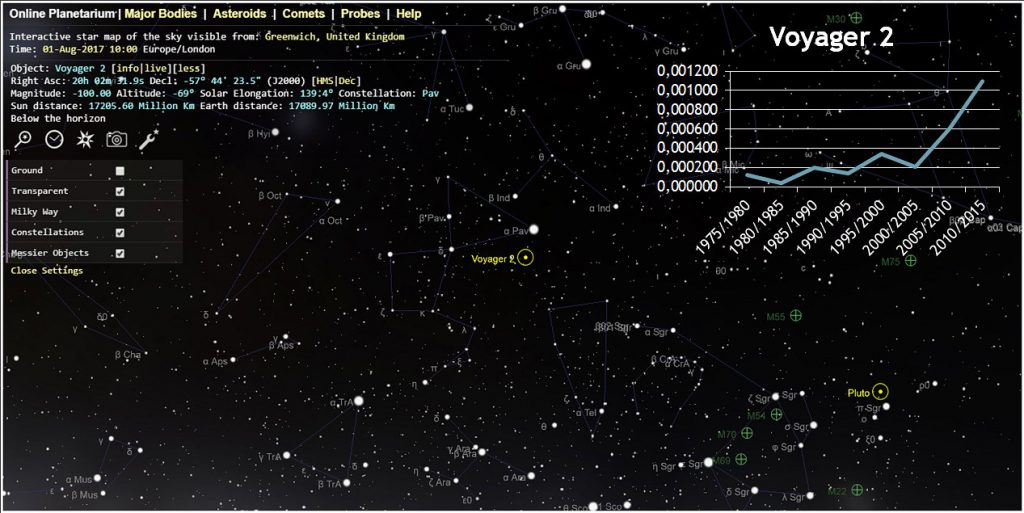Open the Asteroids menu
The height and width of the screenshot is (513, 1024).
coord(240,14)
